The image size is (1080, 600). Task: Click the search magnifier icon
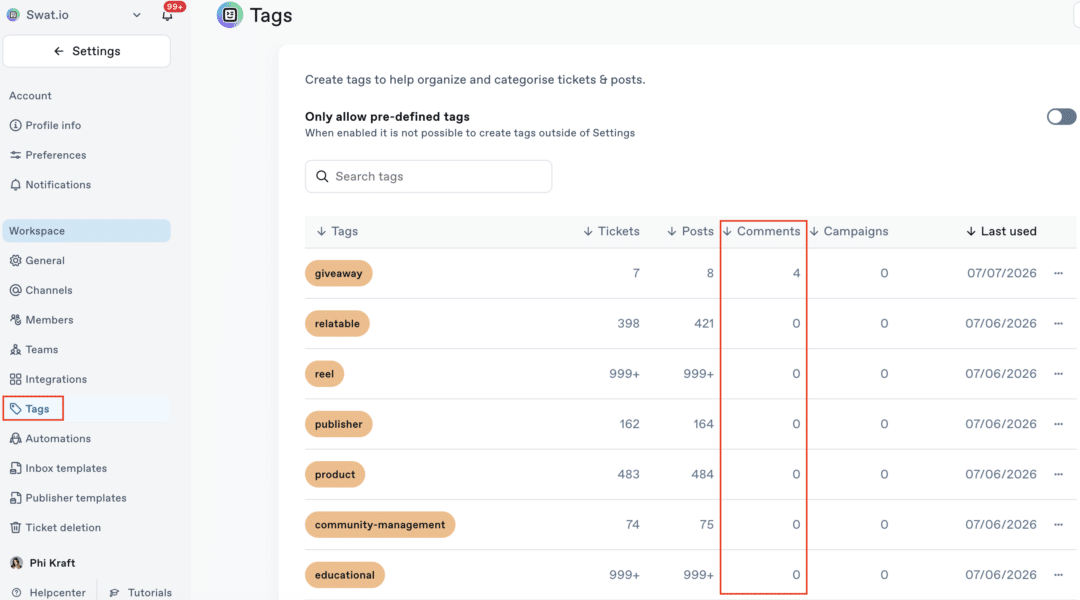pyautogui.click(x=322, y=176)
